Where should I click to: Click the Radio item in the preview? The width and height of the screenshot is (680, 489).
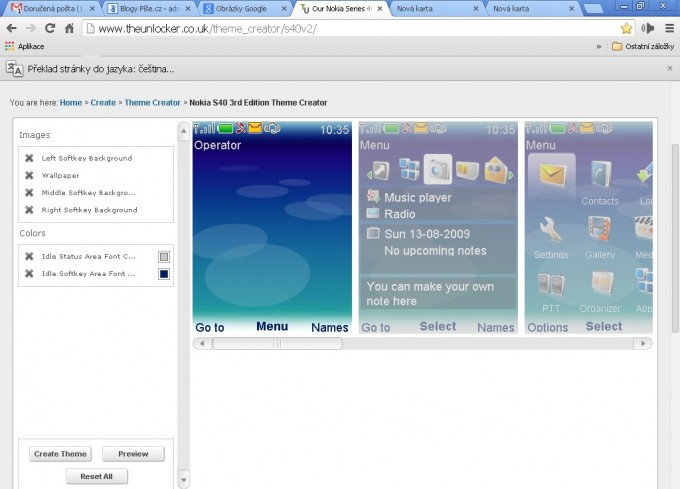[x=391, y=214]
